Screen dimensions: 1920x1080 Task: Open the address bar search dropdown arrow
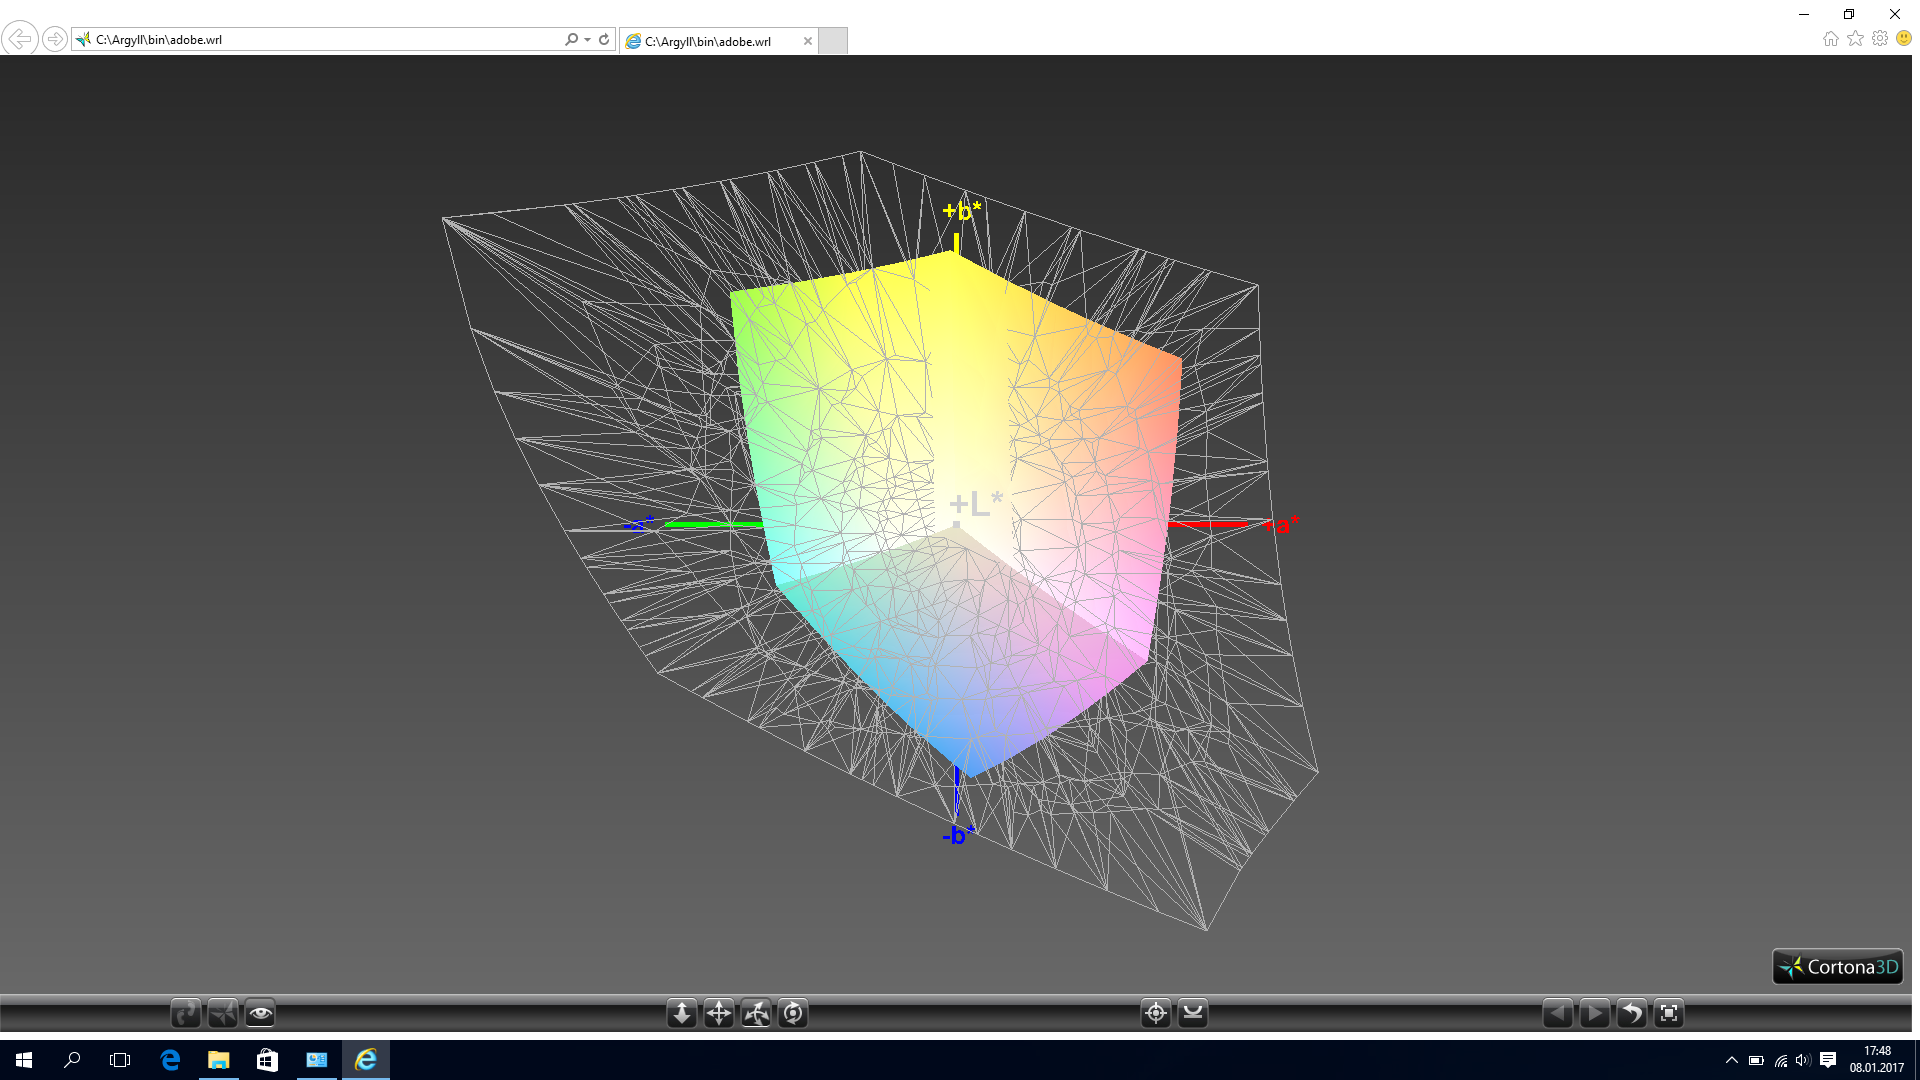588,40
